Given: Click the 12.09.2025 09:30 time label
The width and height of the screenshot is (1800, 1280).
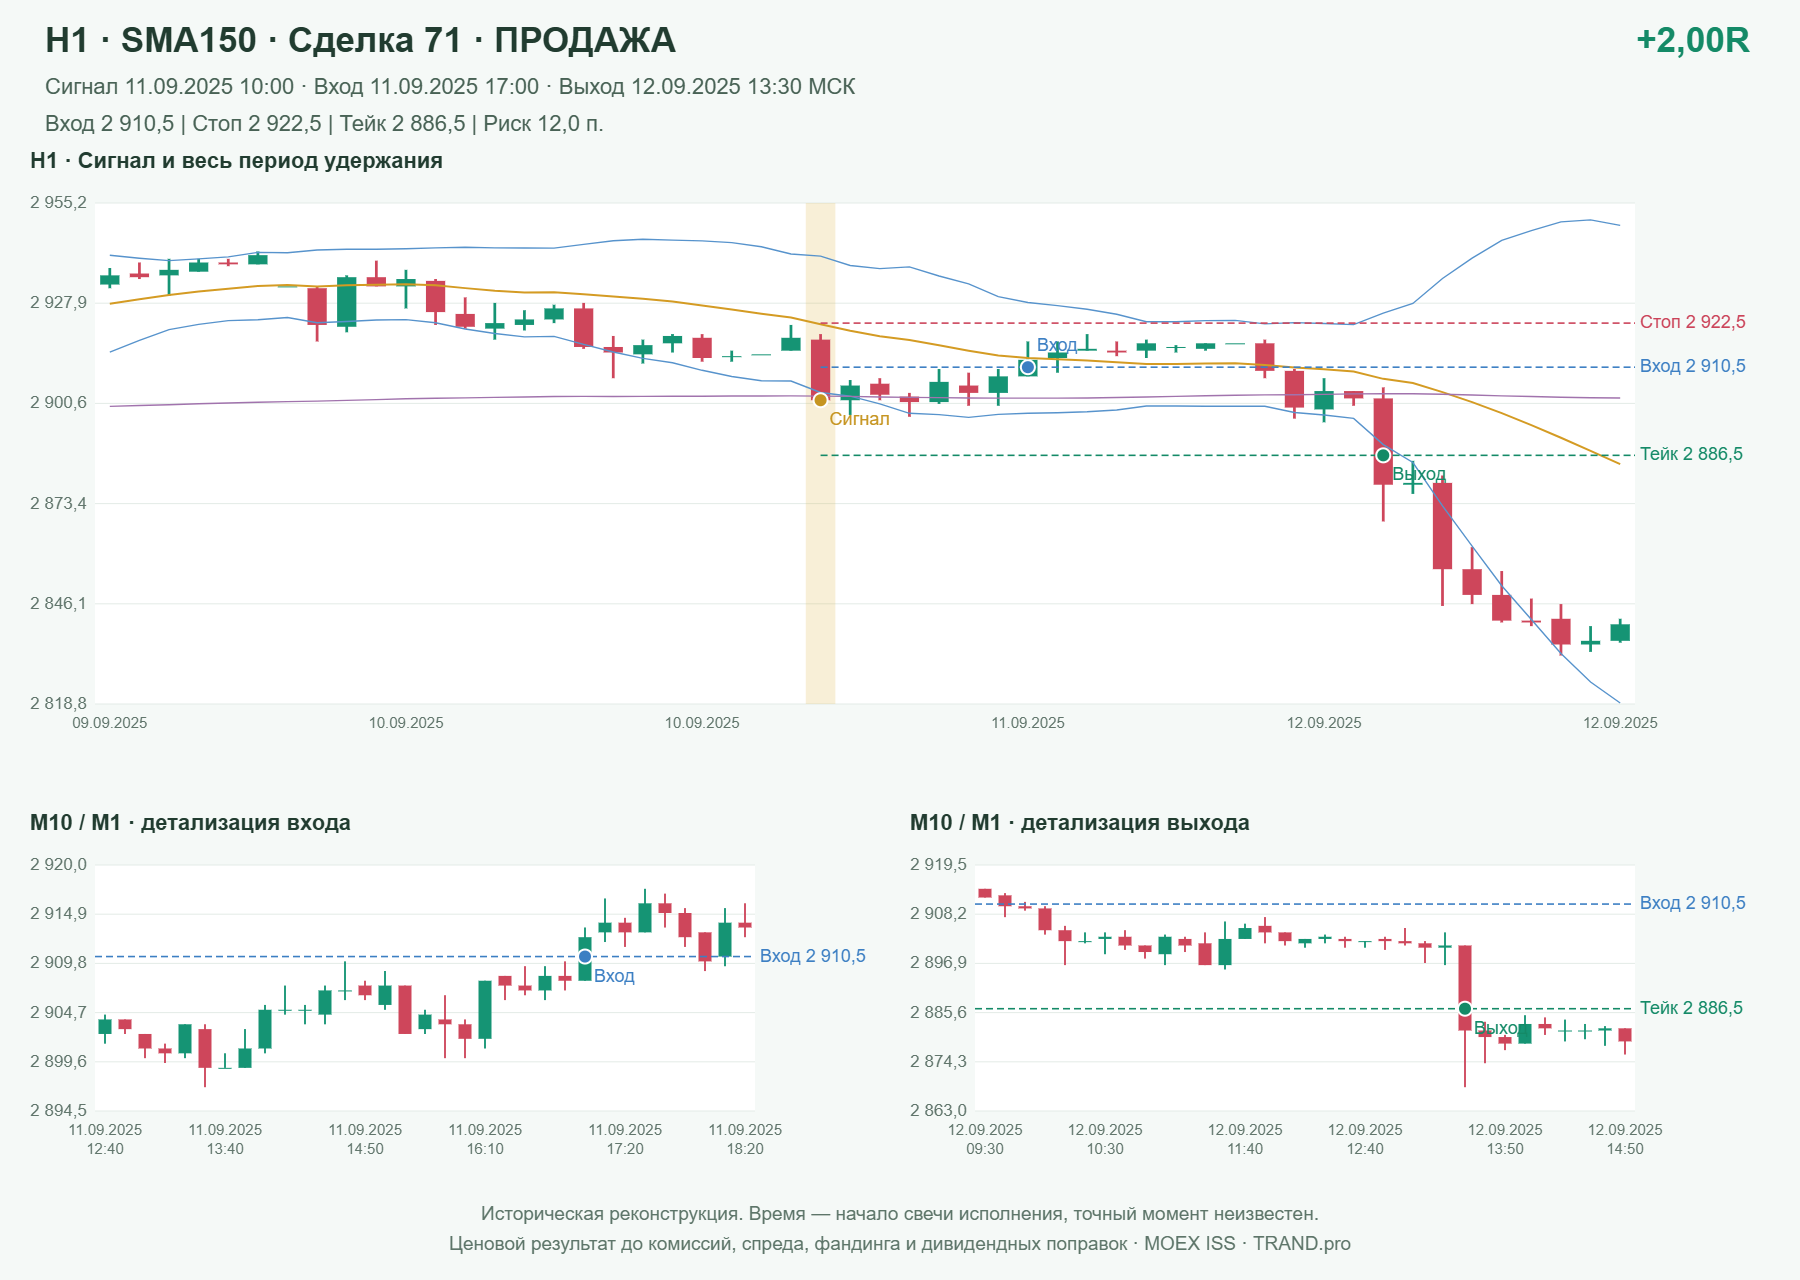Looking at the screenshot, I should [x=985, y=1139].
